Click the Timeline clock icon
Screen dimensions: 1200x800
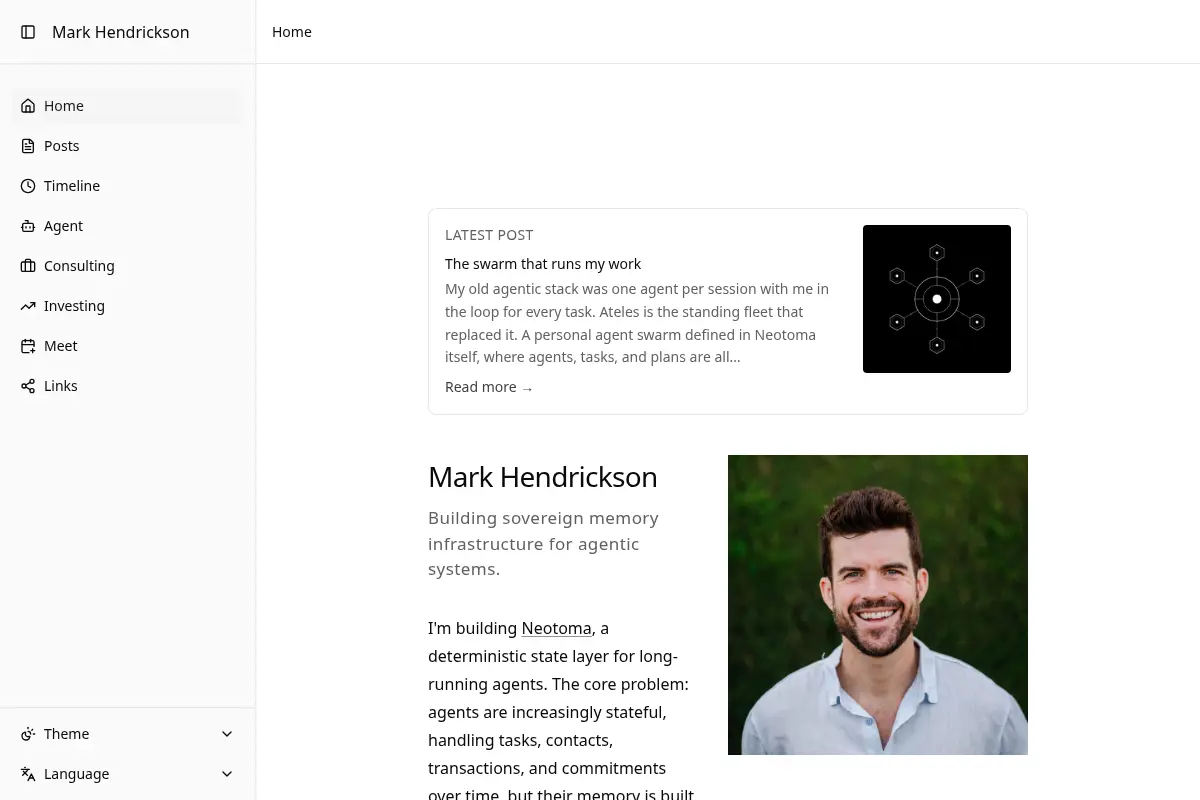tap(28, 186)
